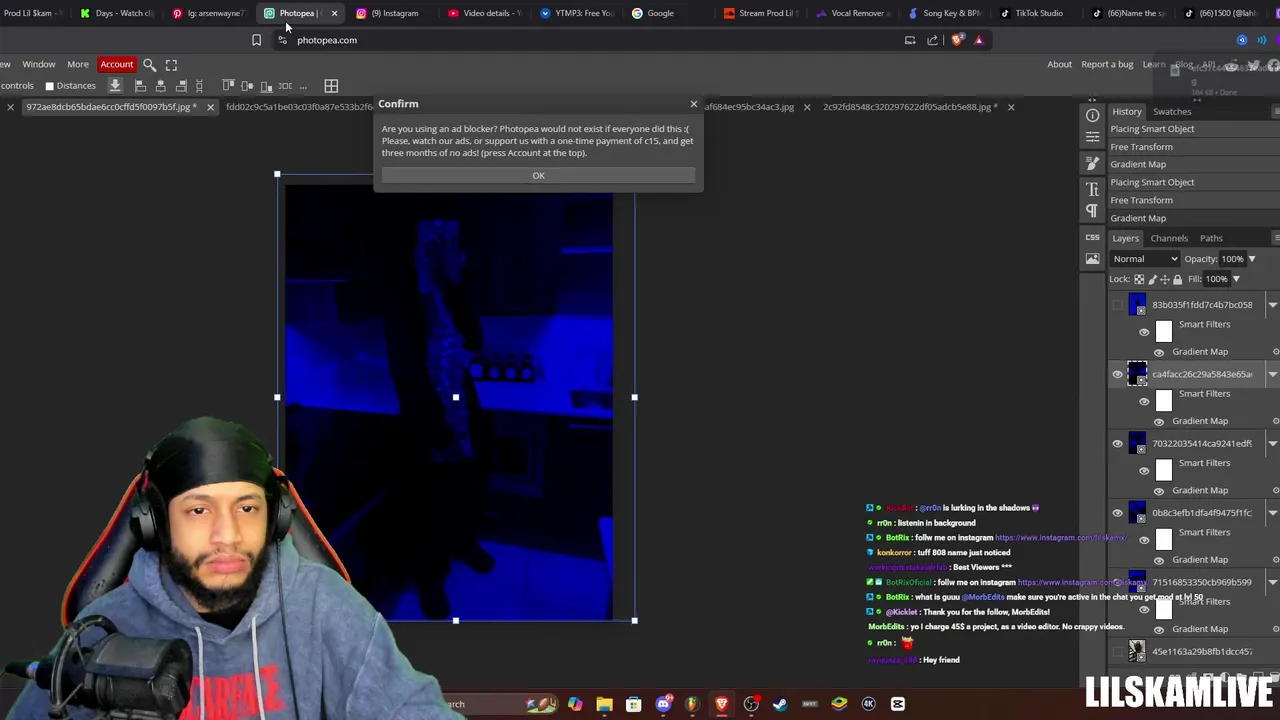
Task: Open the Character panel icon
Action: pyautogui.click(x=1092, y=189)
